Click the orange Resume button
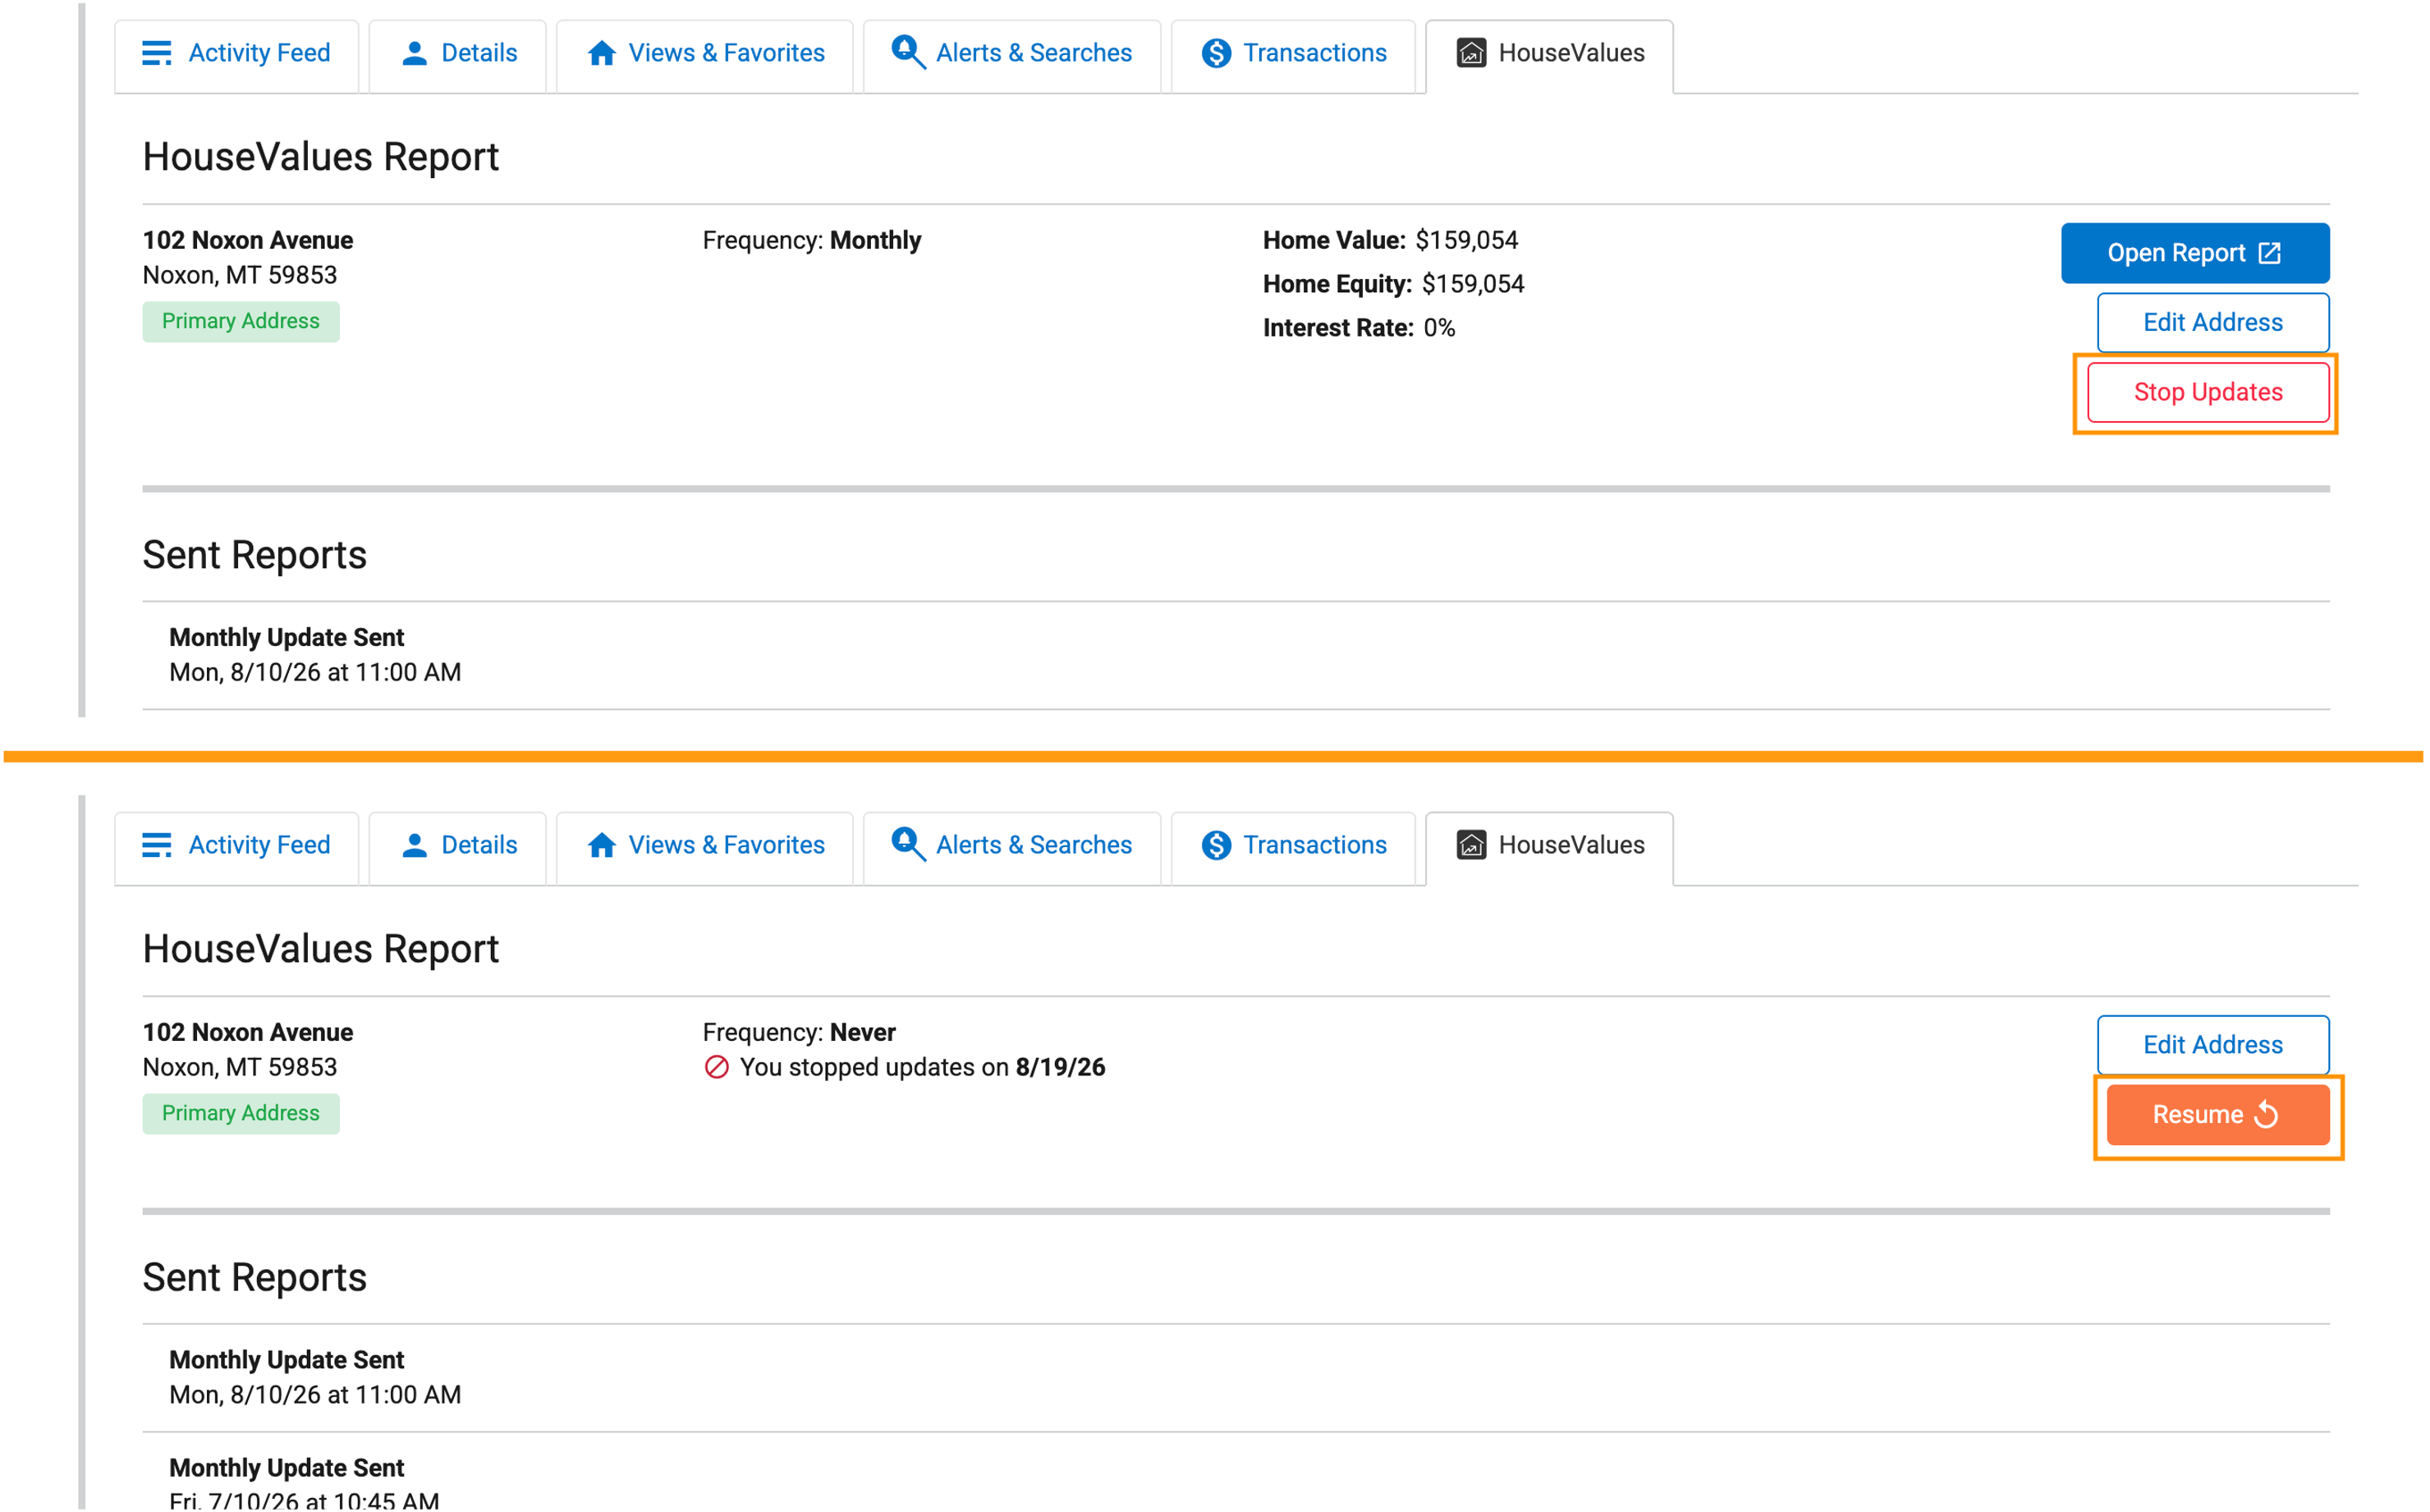 pyautogui.click(x=2218, y=1114)
